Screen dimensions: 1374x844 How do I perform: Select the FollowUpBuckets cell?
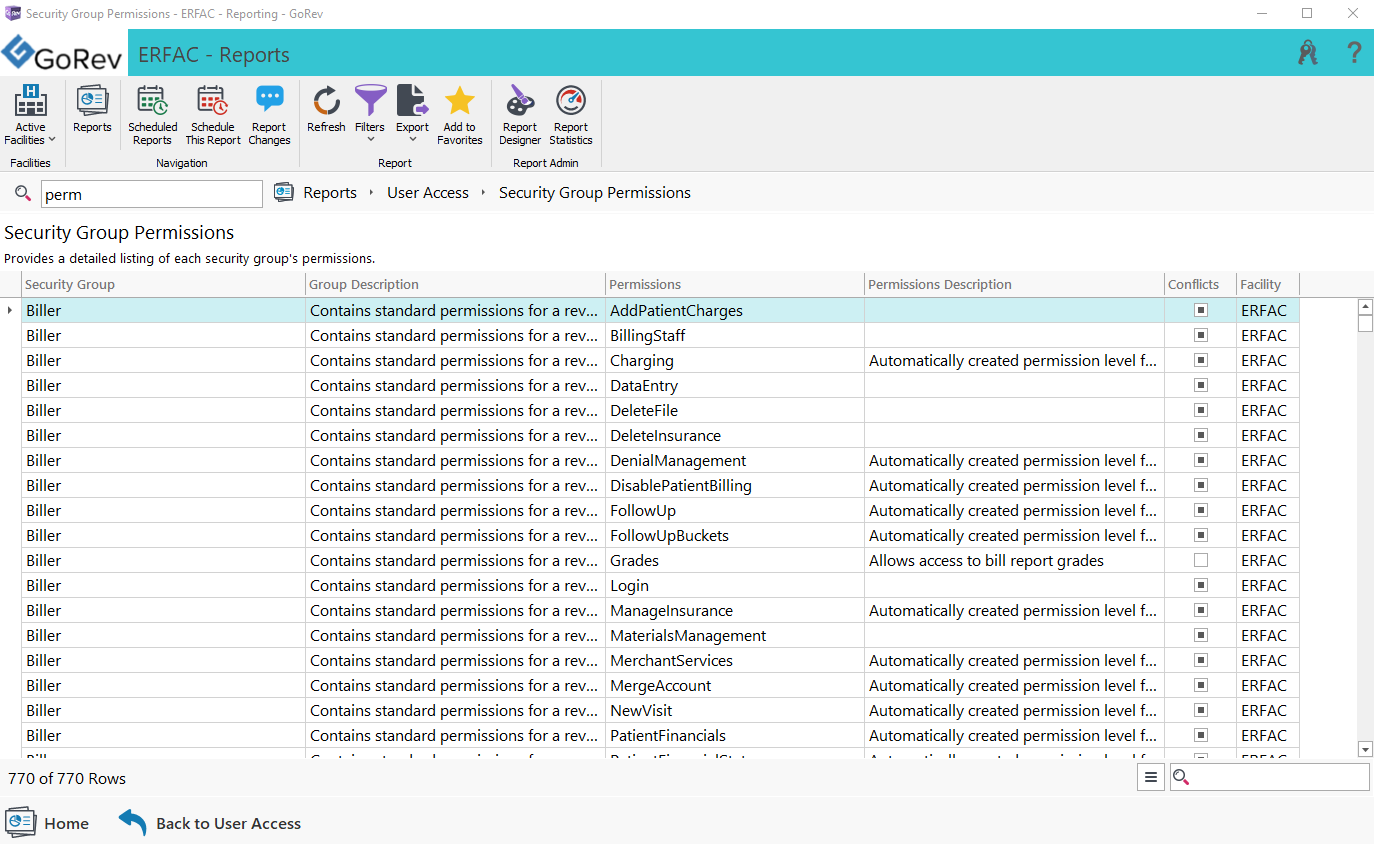point(736,535)
